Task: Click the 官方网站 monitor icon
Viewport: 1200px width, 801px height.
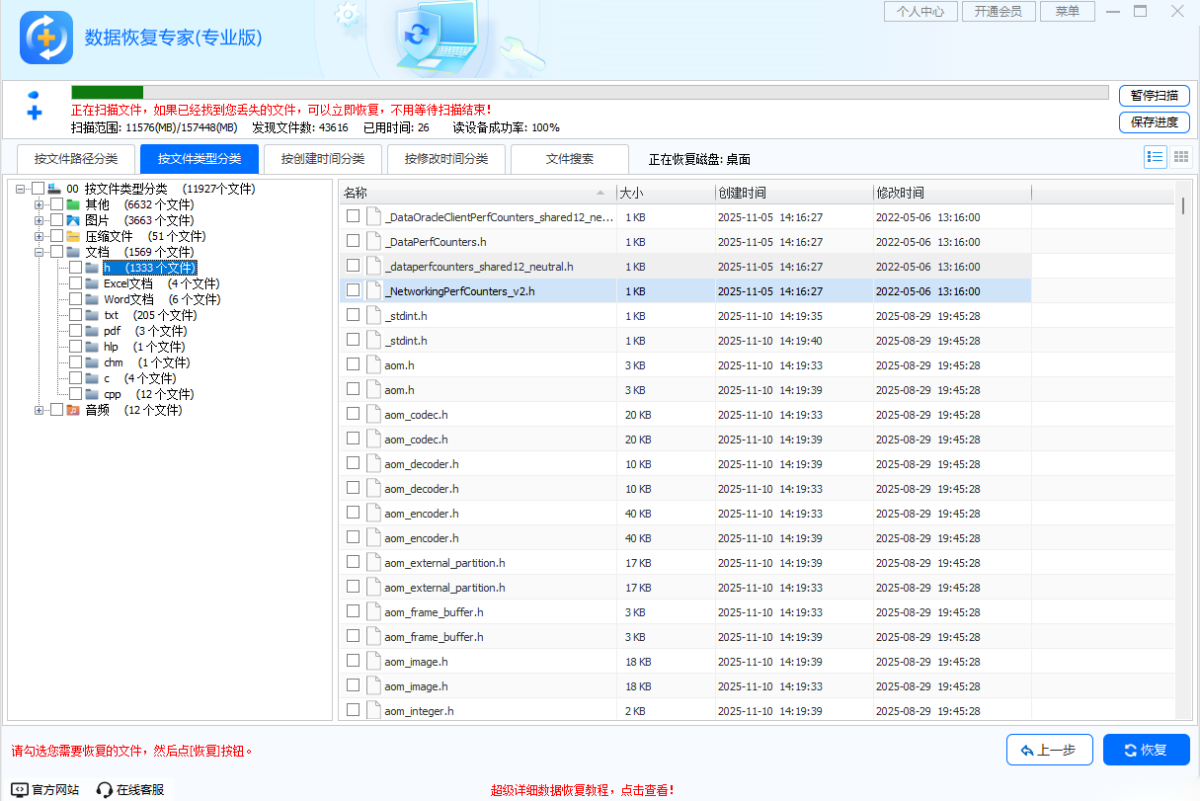Action: (18, 789)
